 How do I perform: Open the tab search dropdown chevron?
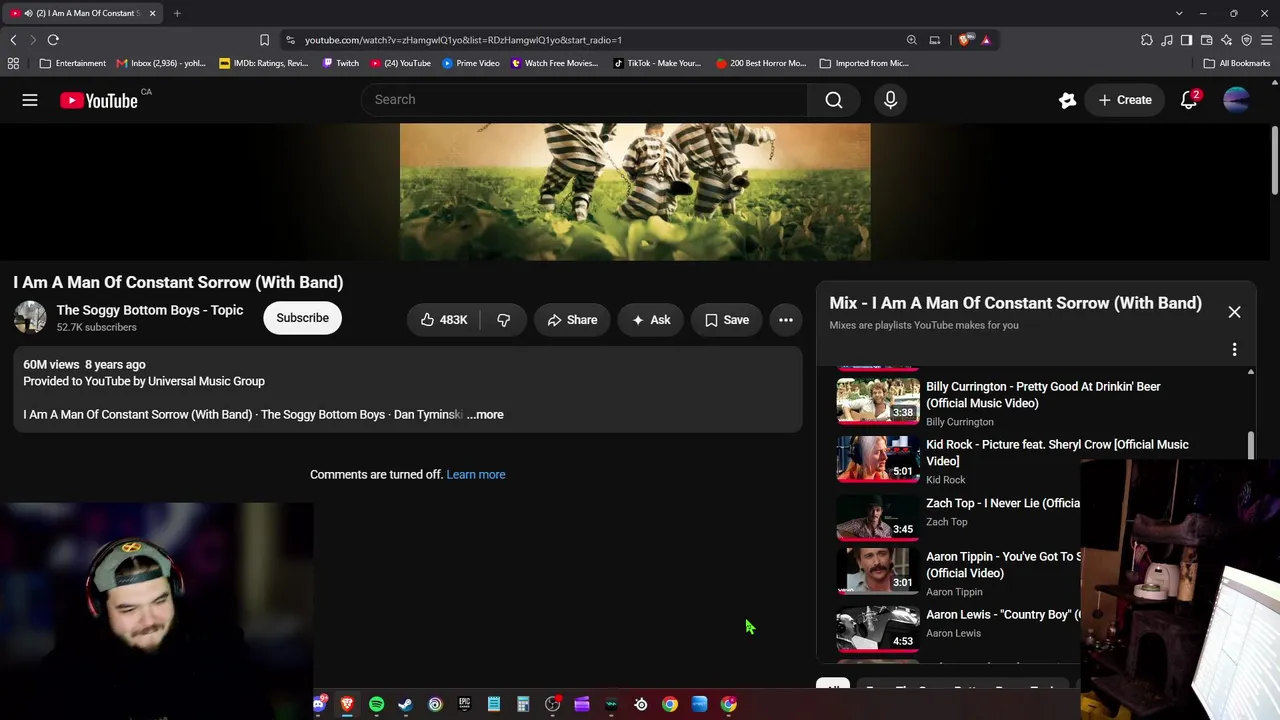point(1179,13)
